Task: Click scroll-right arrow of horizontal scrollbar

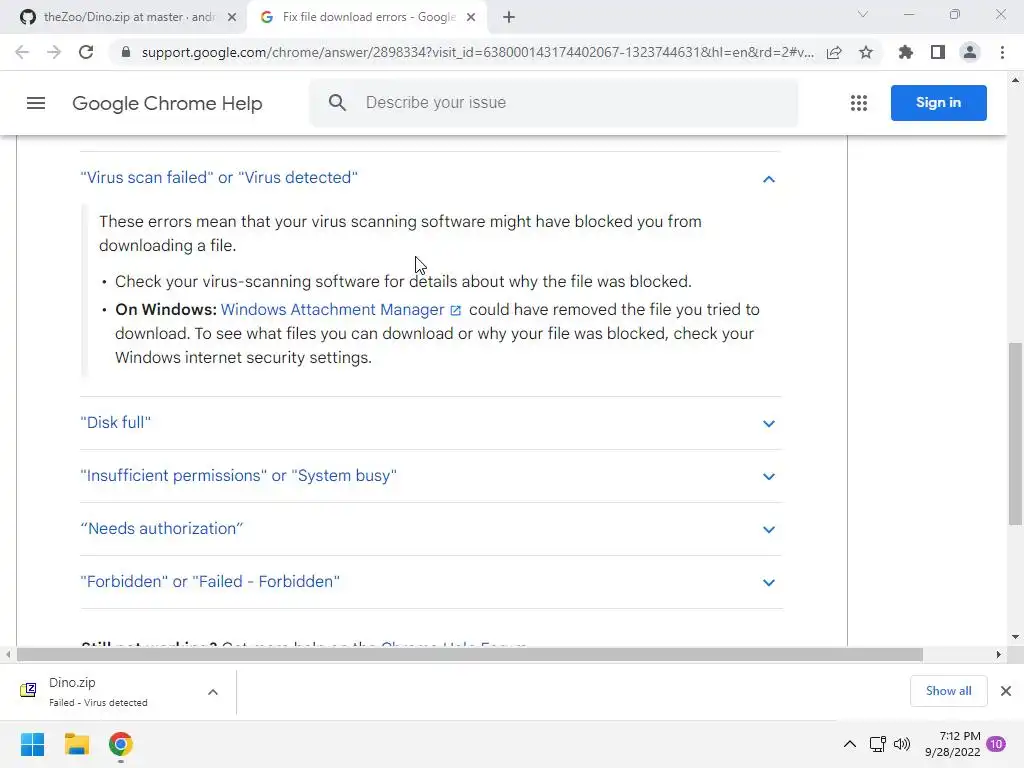Action: click(999, 654)
